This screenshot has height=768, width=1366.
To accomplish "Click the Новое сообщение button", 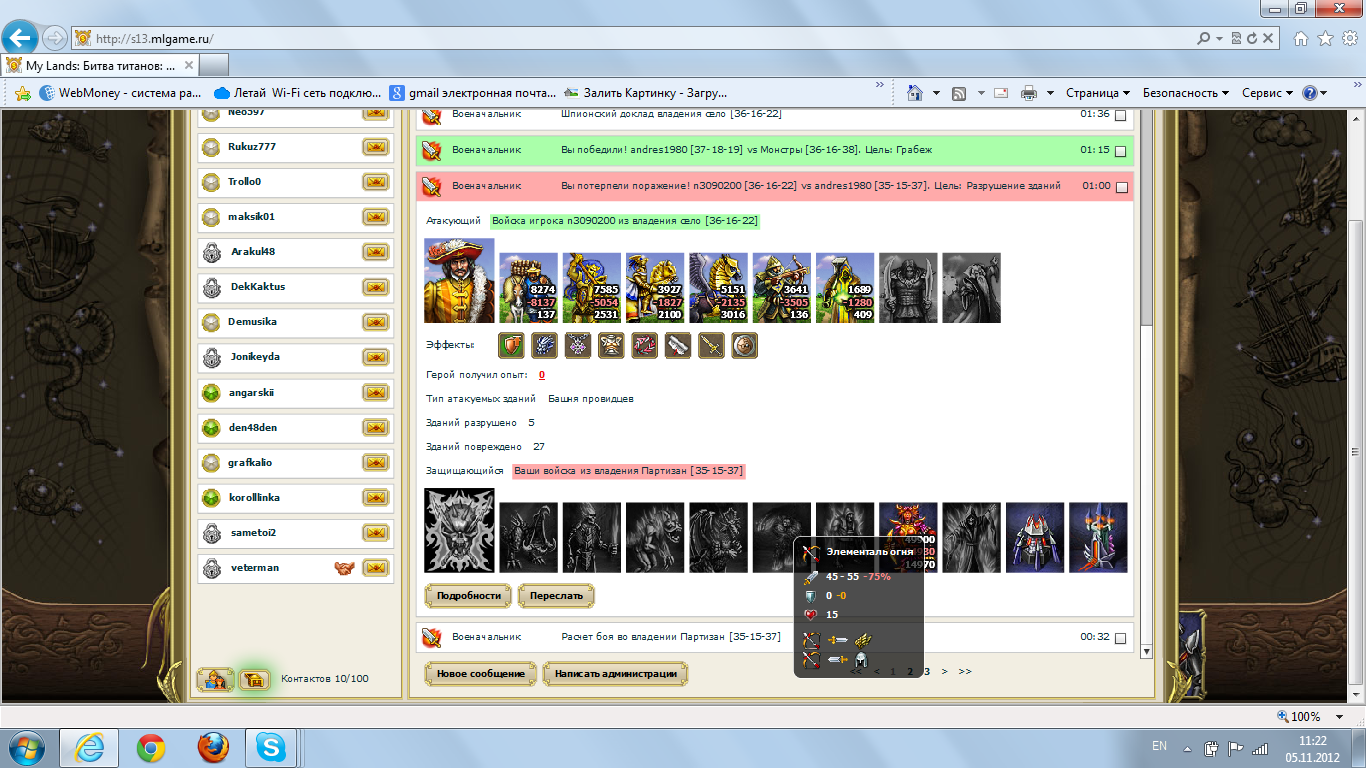I will click(x=481, y=674).
